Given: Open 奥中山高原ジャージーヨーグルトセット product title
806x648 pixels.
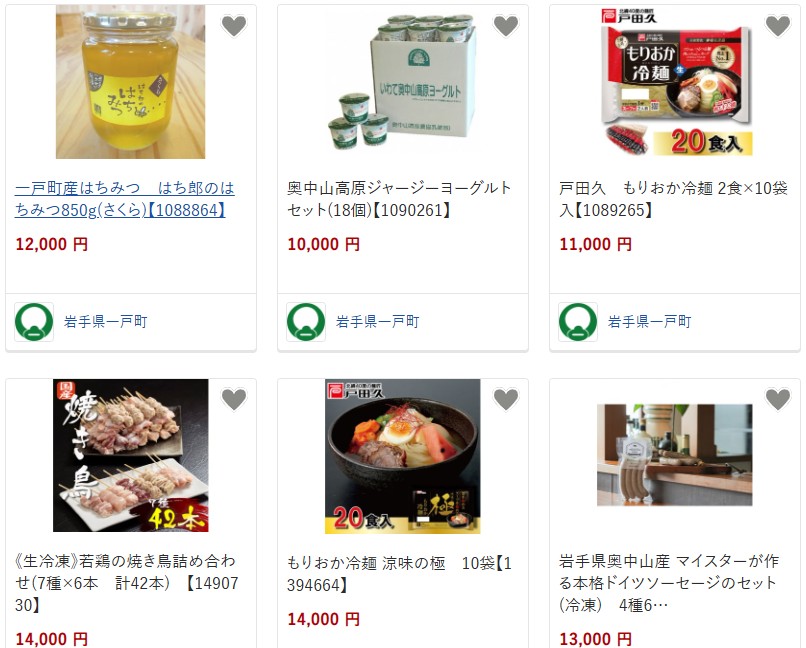Looking at the screenshot, I should (399, 199).
